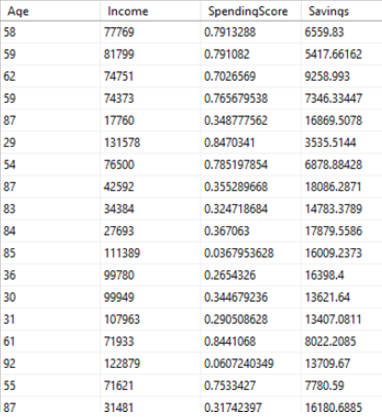The height and width of the screenshot is (417, 382).
Task: Click SpendingScore cell 0.765679538
Action: [251, 98]
